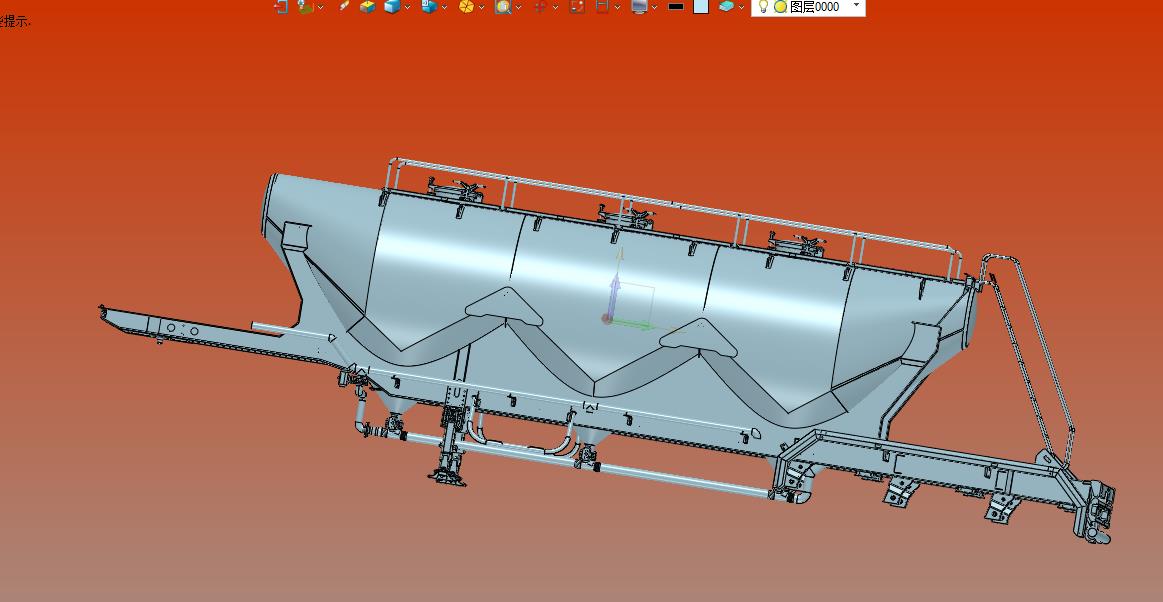Open the 图层0000 layer dropdown
The image size is (1163, 602).
coord(857,5)
